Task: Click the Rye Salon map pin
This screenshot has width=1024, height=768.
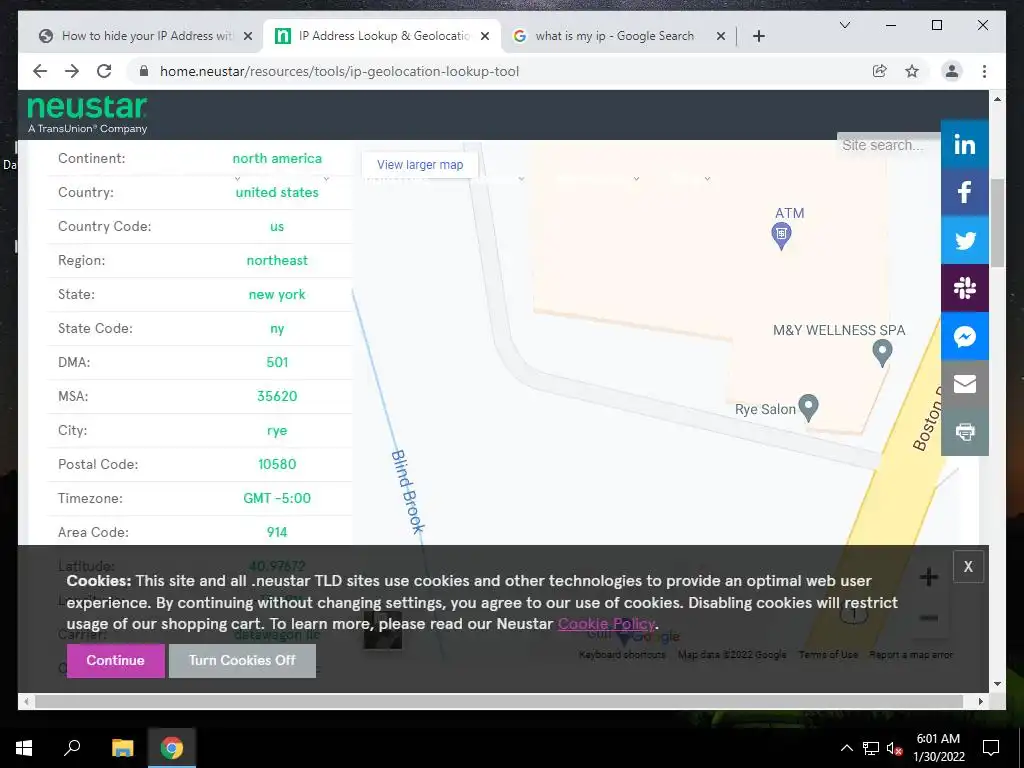Action: pyautogui.click(x=808, y=408)
